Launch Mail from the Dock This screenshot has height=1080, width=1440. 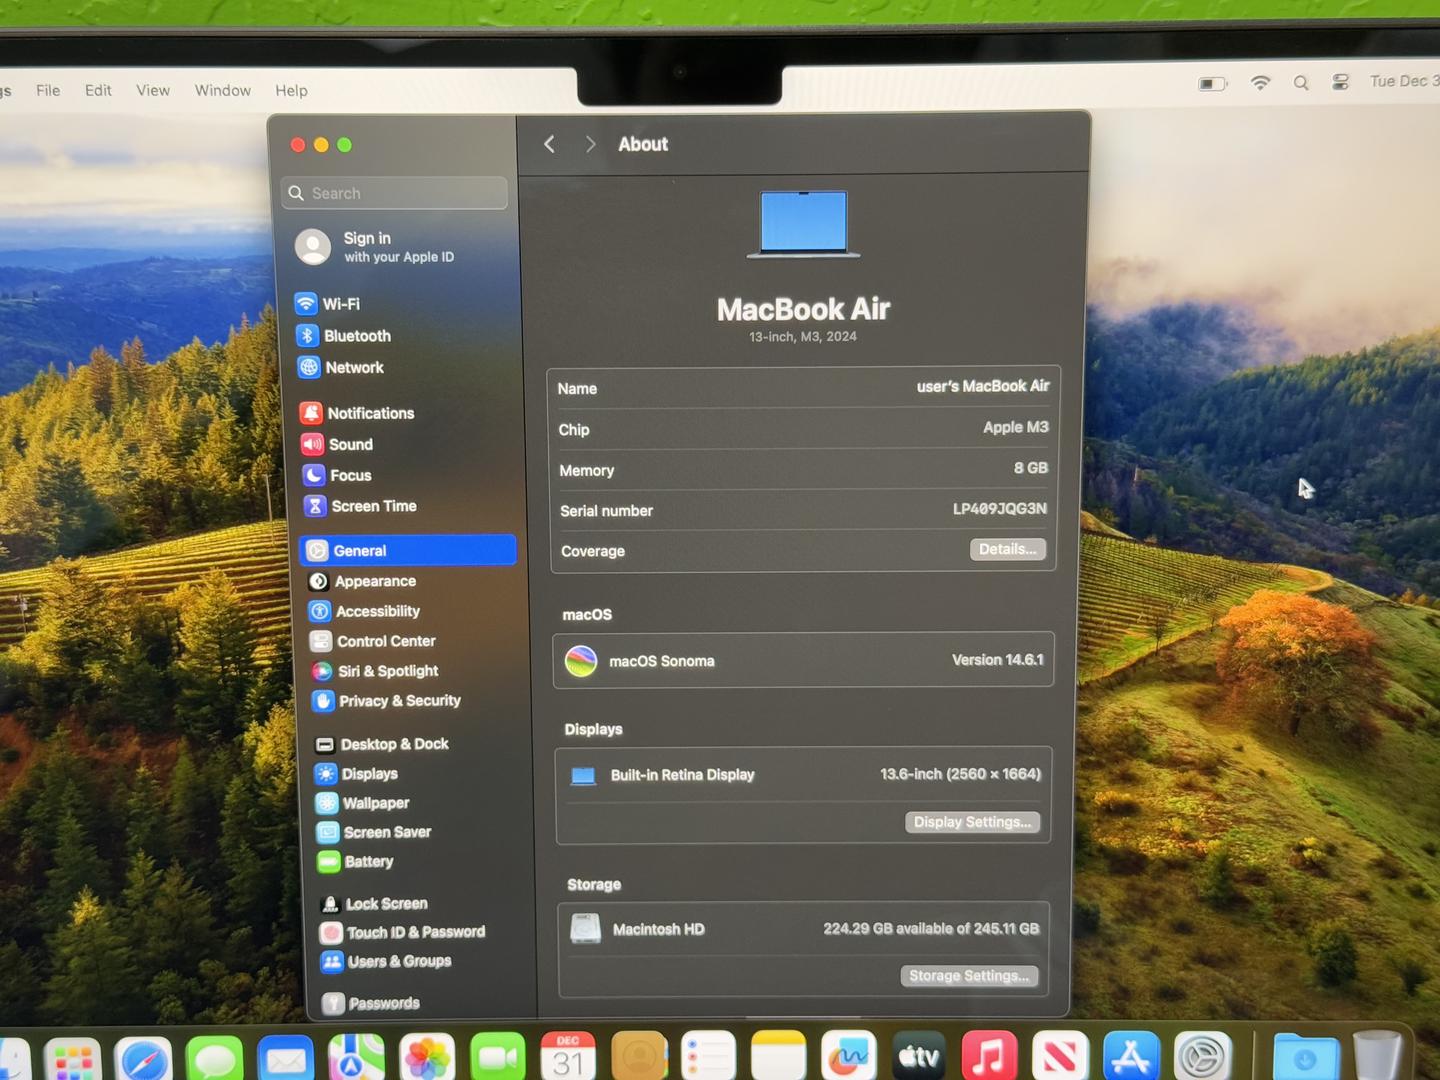[286, 1058]
